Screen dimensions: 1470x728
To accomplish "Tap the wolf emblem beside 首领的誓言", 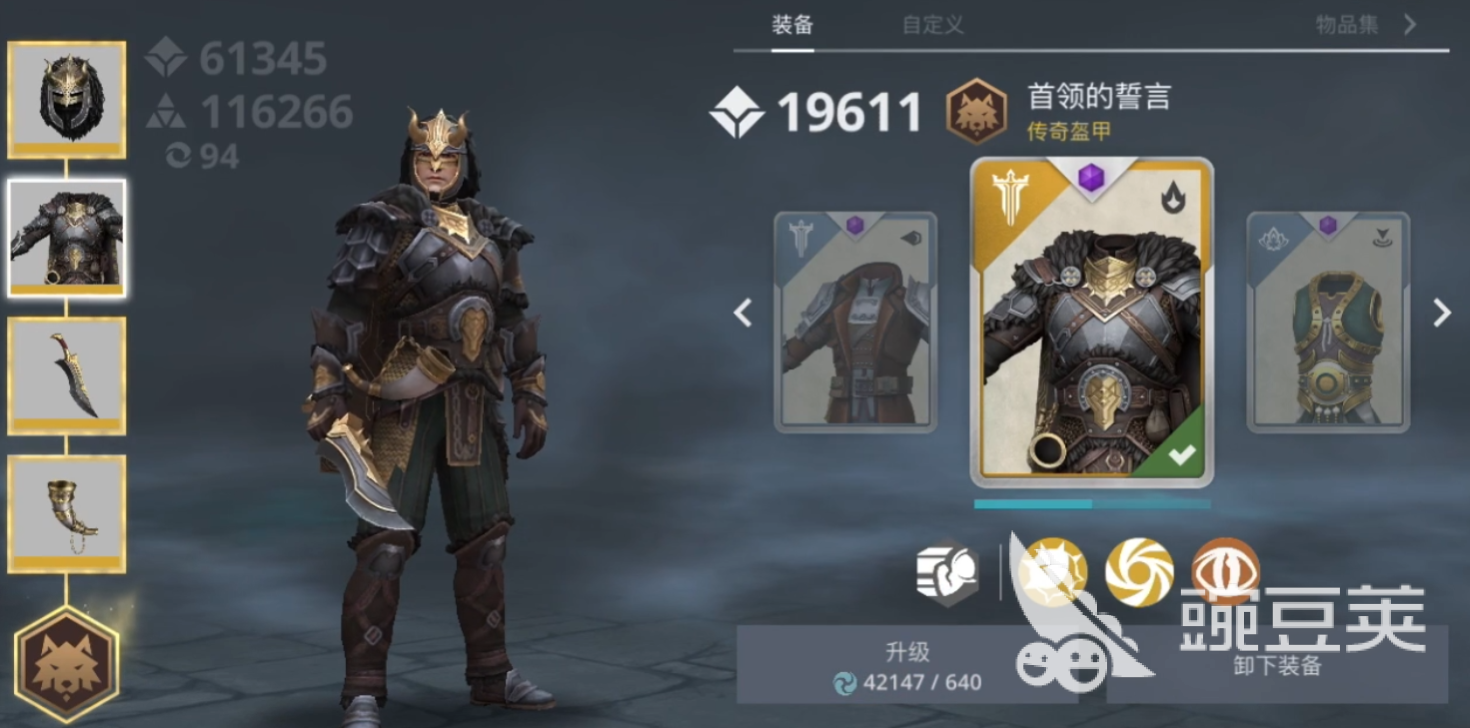I will pos(976,111).
